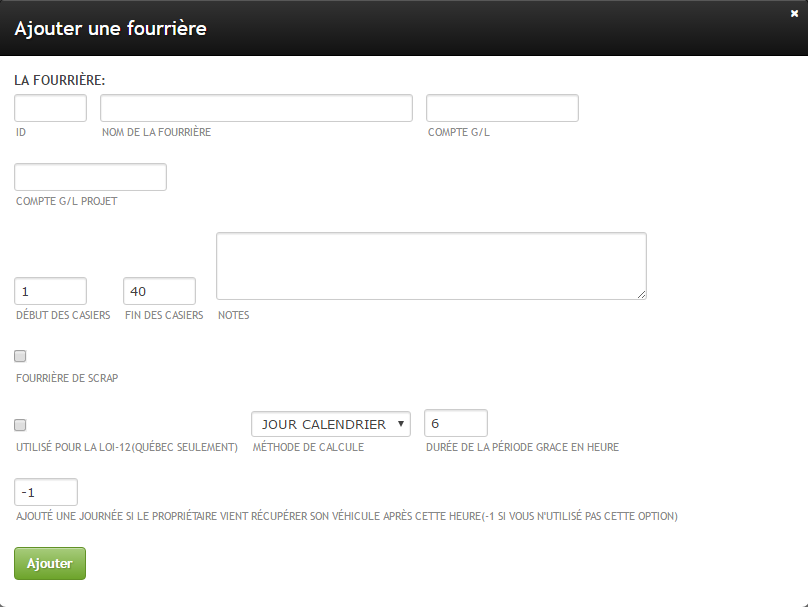This screenshot has width=808, height=607.
Task: Click the extra day hour field showing -1
Action: point(46,492)
